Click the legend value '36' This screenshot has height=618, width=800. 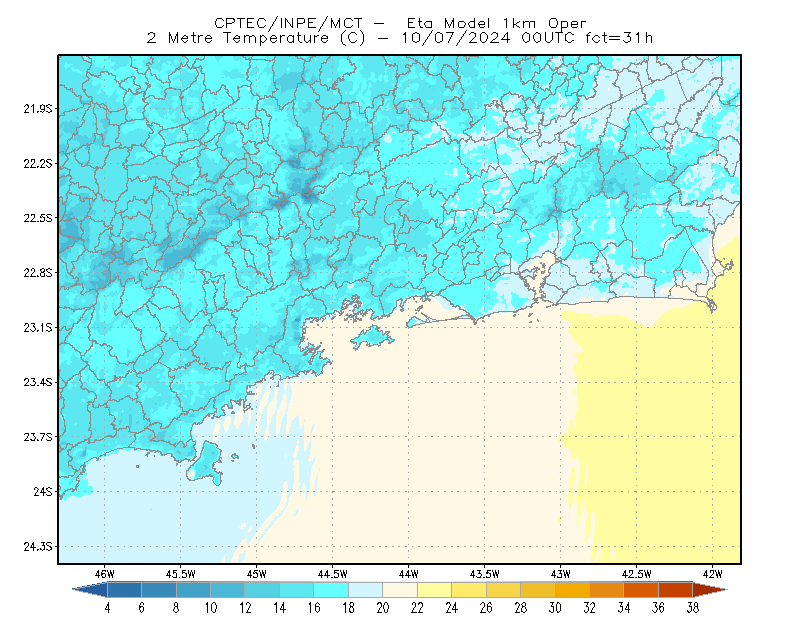coord(658,608)
